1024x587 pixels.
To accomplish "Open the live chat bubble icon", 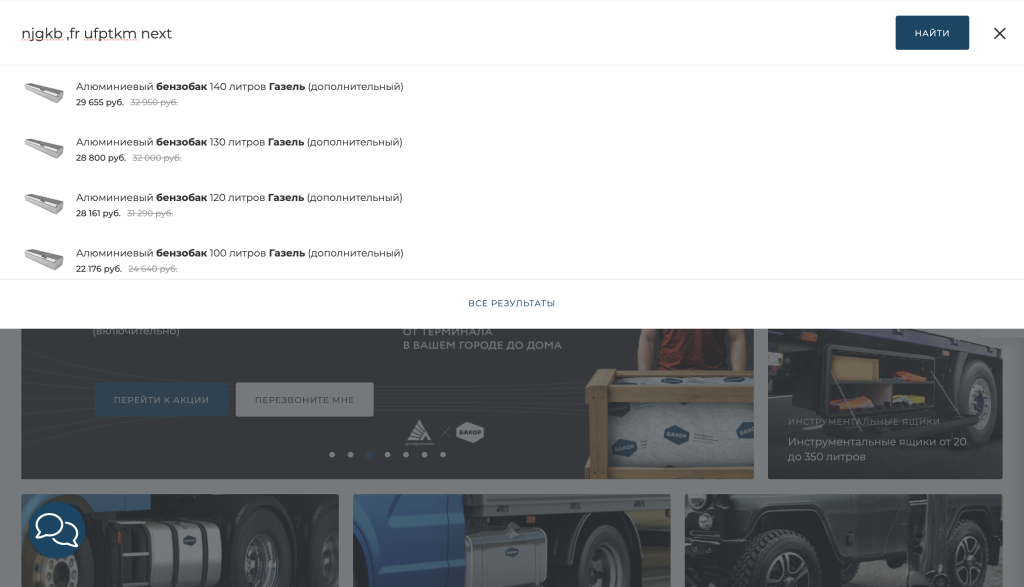I will 56,529.
